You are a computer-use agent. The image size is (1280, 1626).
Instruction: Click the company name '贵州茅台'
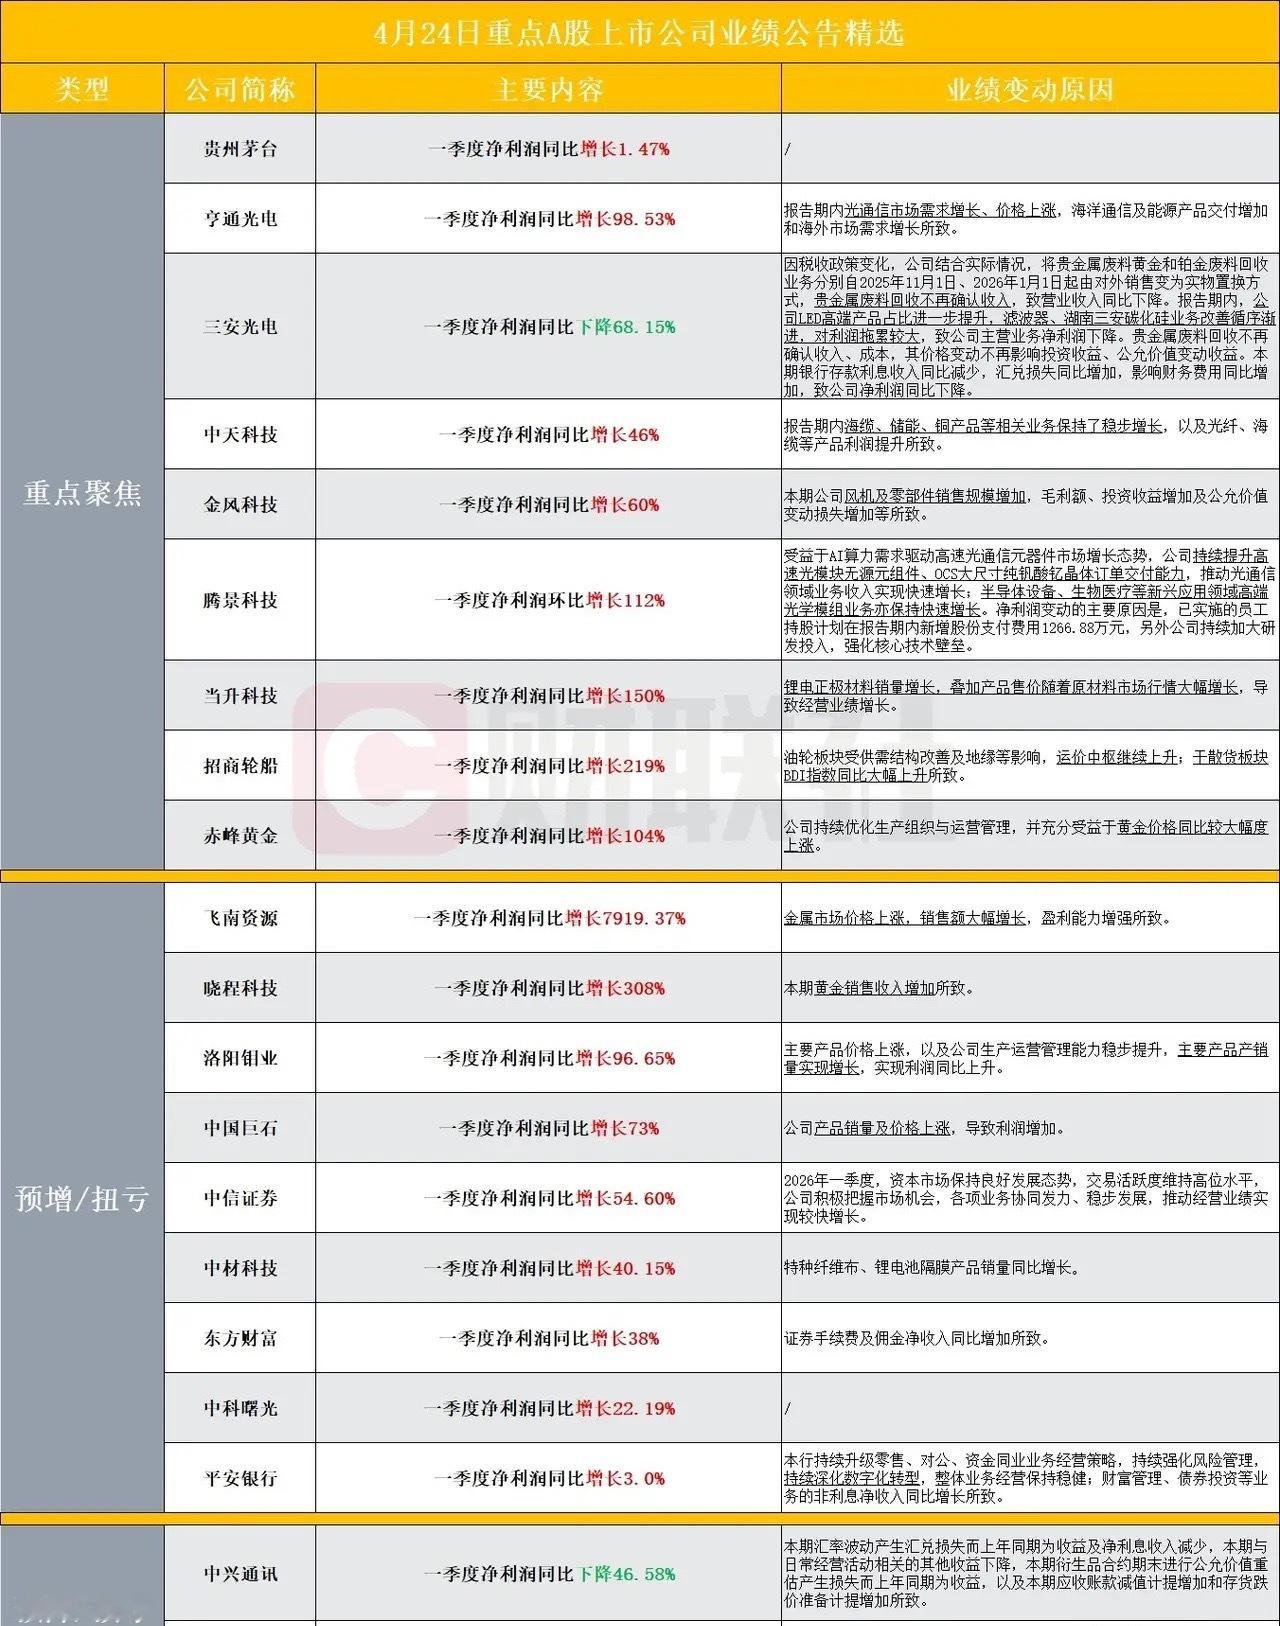pyautogui.click(x=240, y=149)
